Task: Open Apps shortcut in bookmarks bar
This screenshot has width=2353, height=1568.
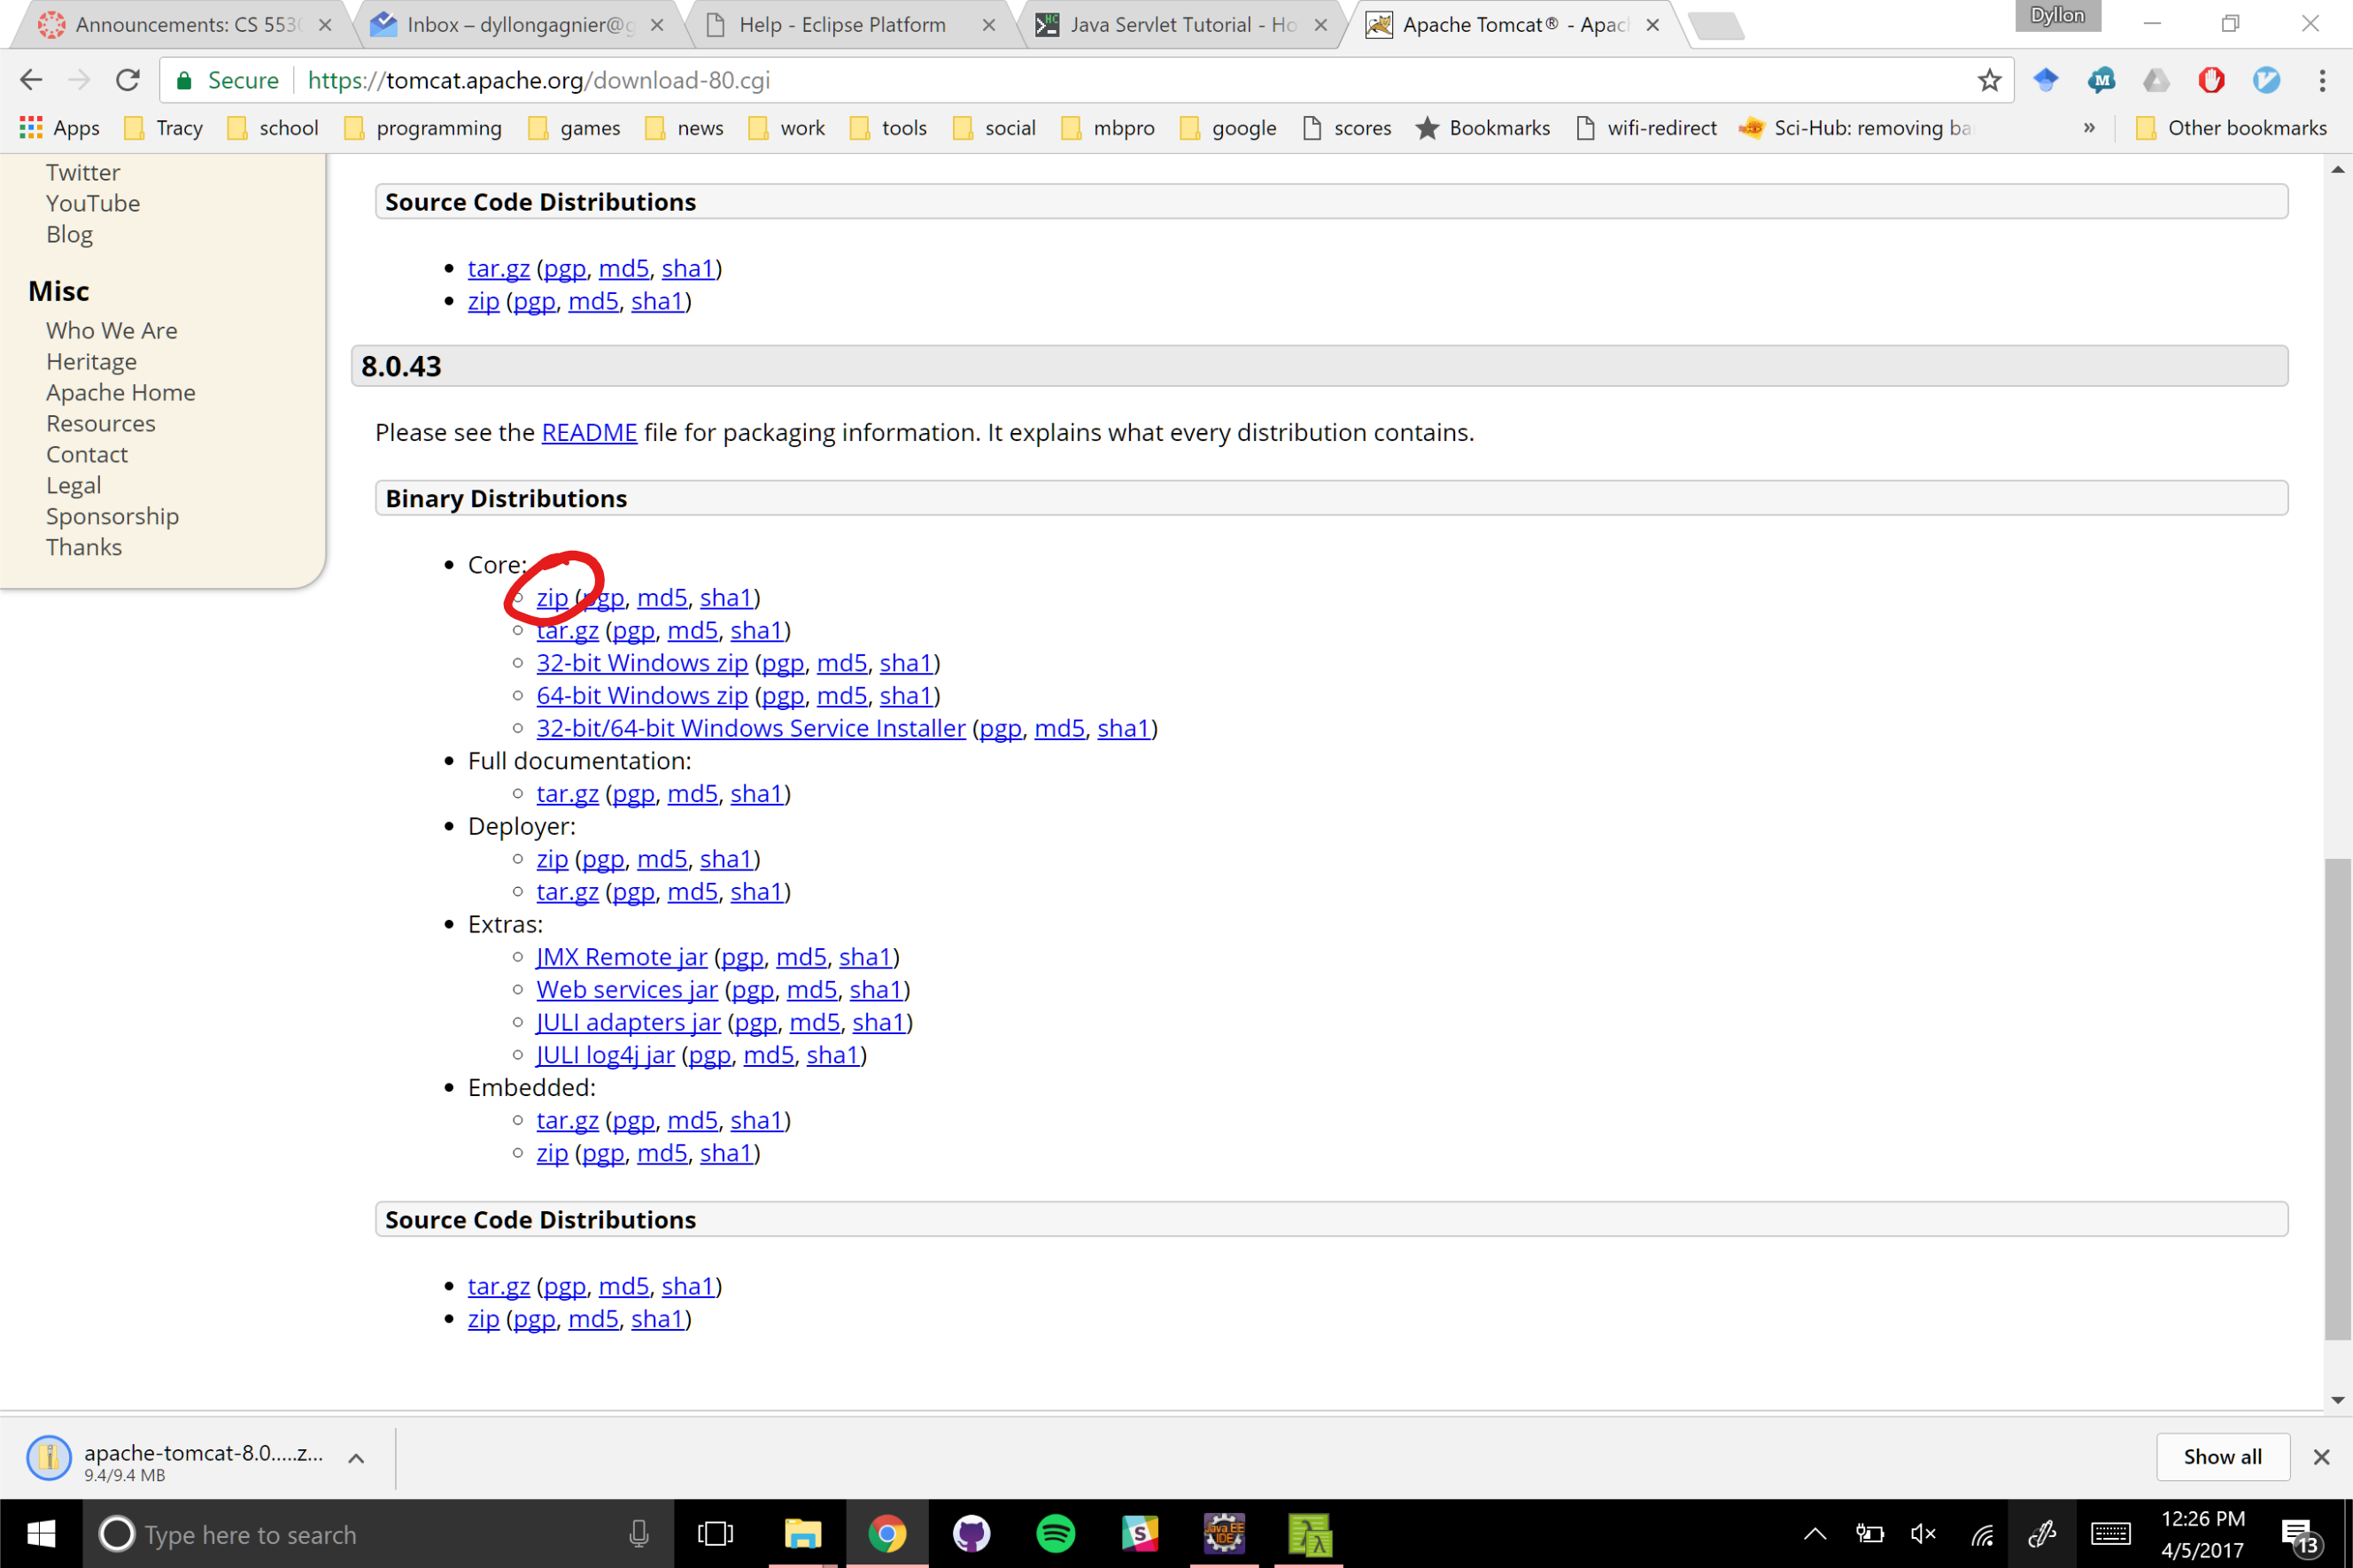Action: click(x=60, y=128)
